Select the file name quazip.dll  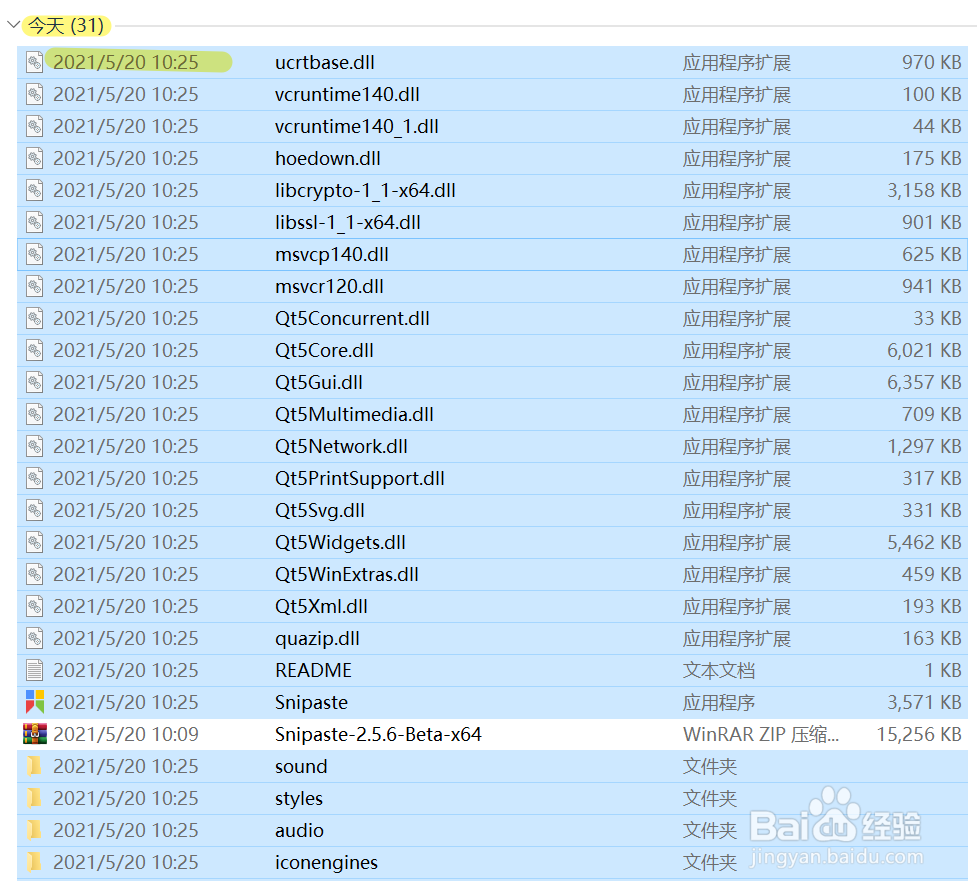317,638
